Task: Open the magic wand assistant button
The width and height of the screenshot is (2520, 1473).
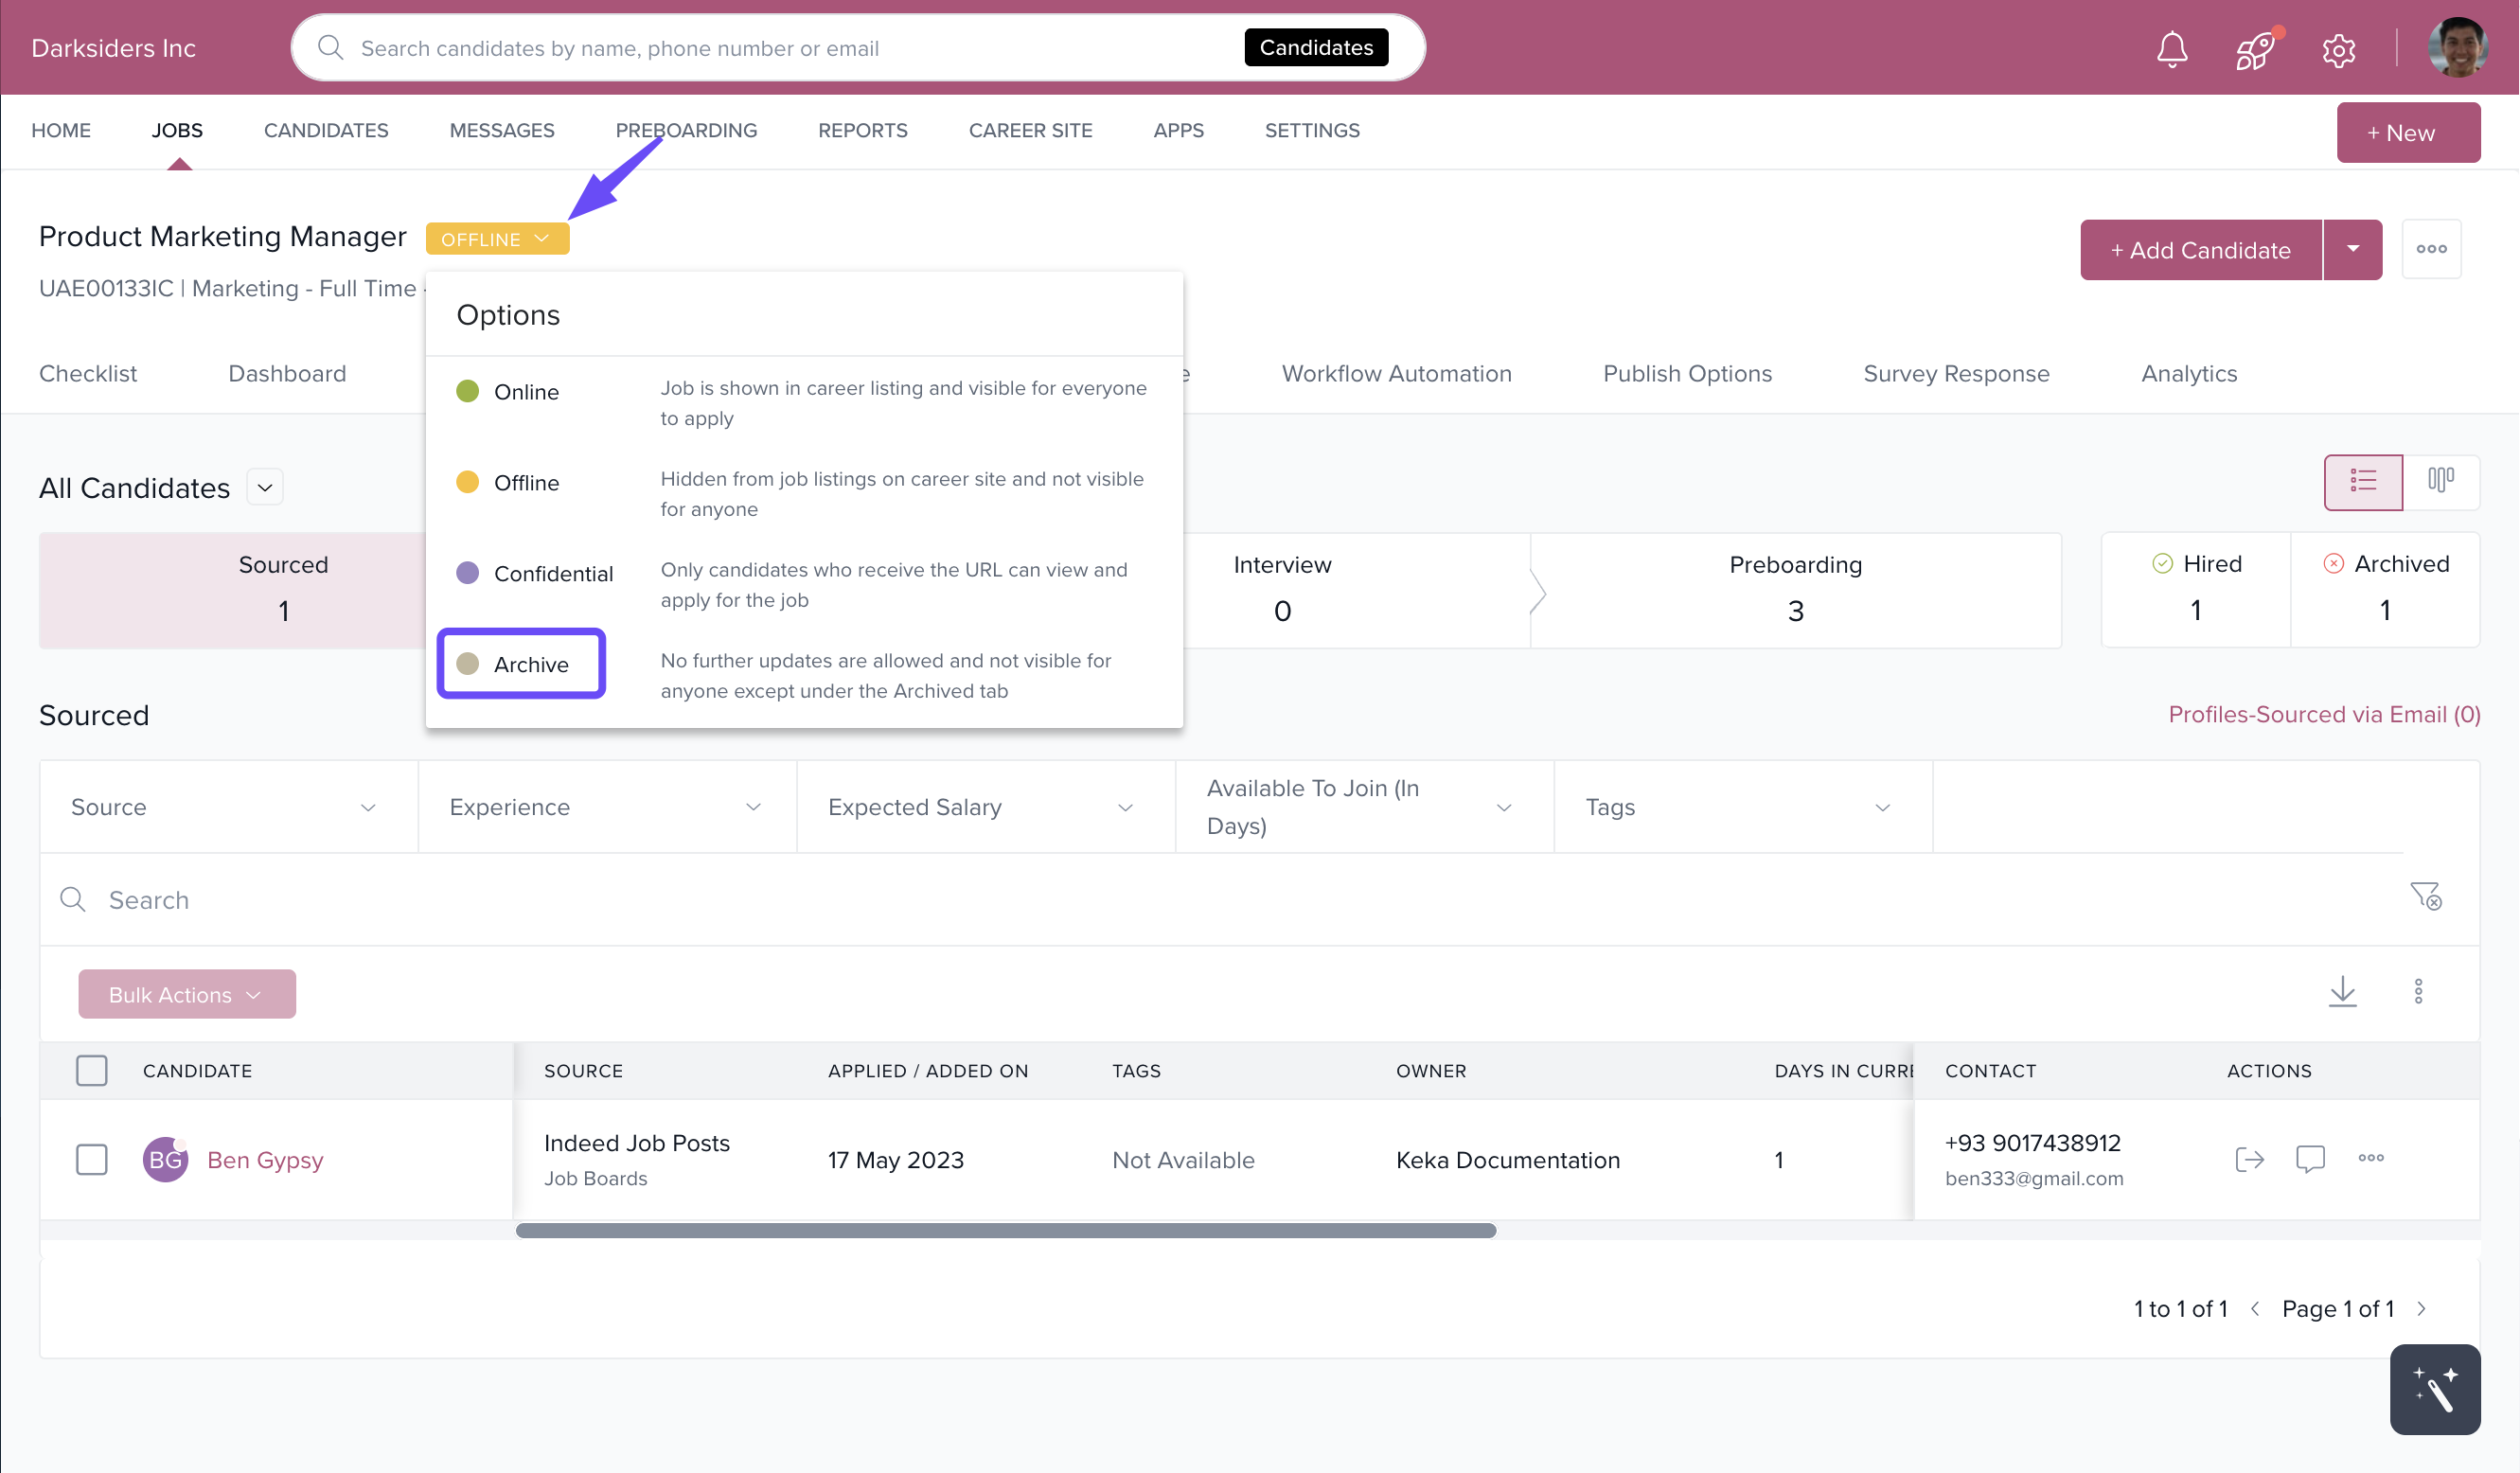Action: tap(2434, 1389)
